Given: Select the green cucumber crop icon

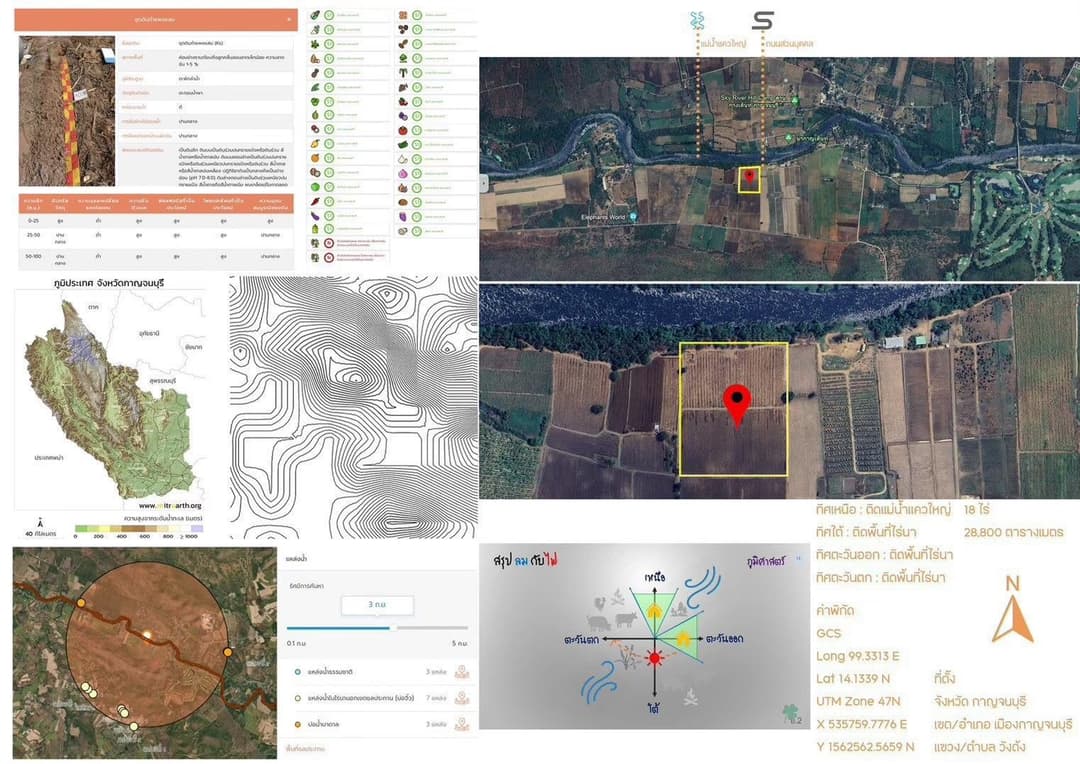Looking at the screenshot, I should coord(403,145).
